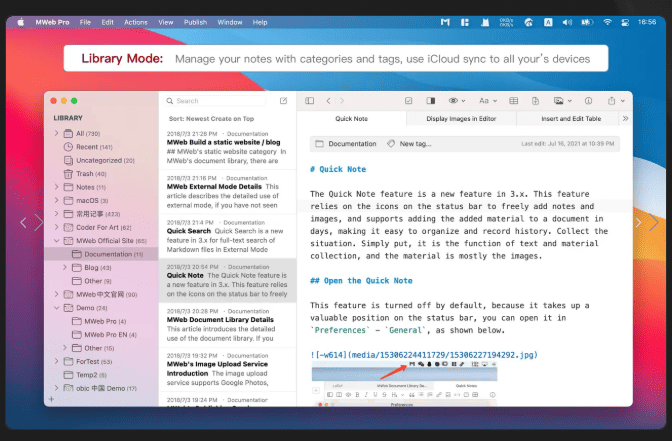Select Uncategorized in the library
Screen dimensions: 672x441
coord(101,160)
